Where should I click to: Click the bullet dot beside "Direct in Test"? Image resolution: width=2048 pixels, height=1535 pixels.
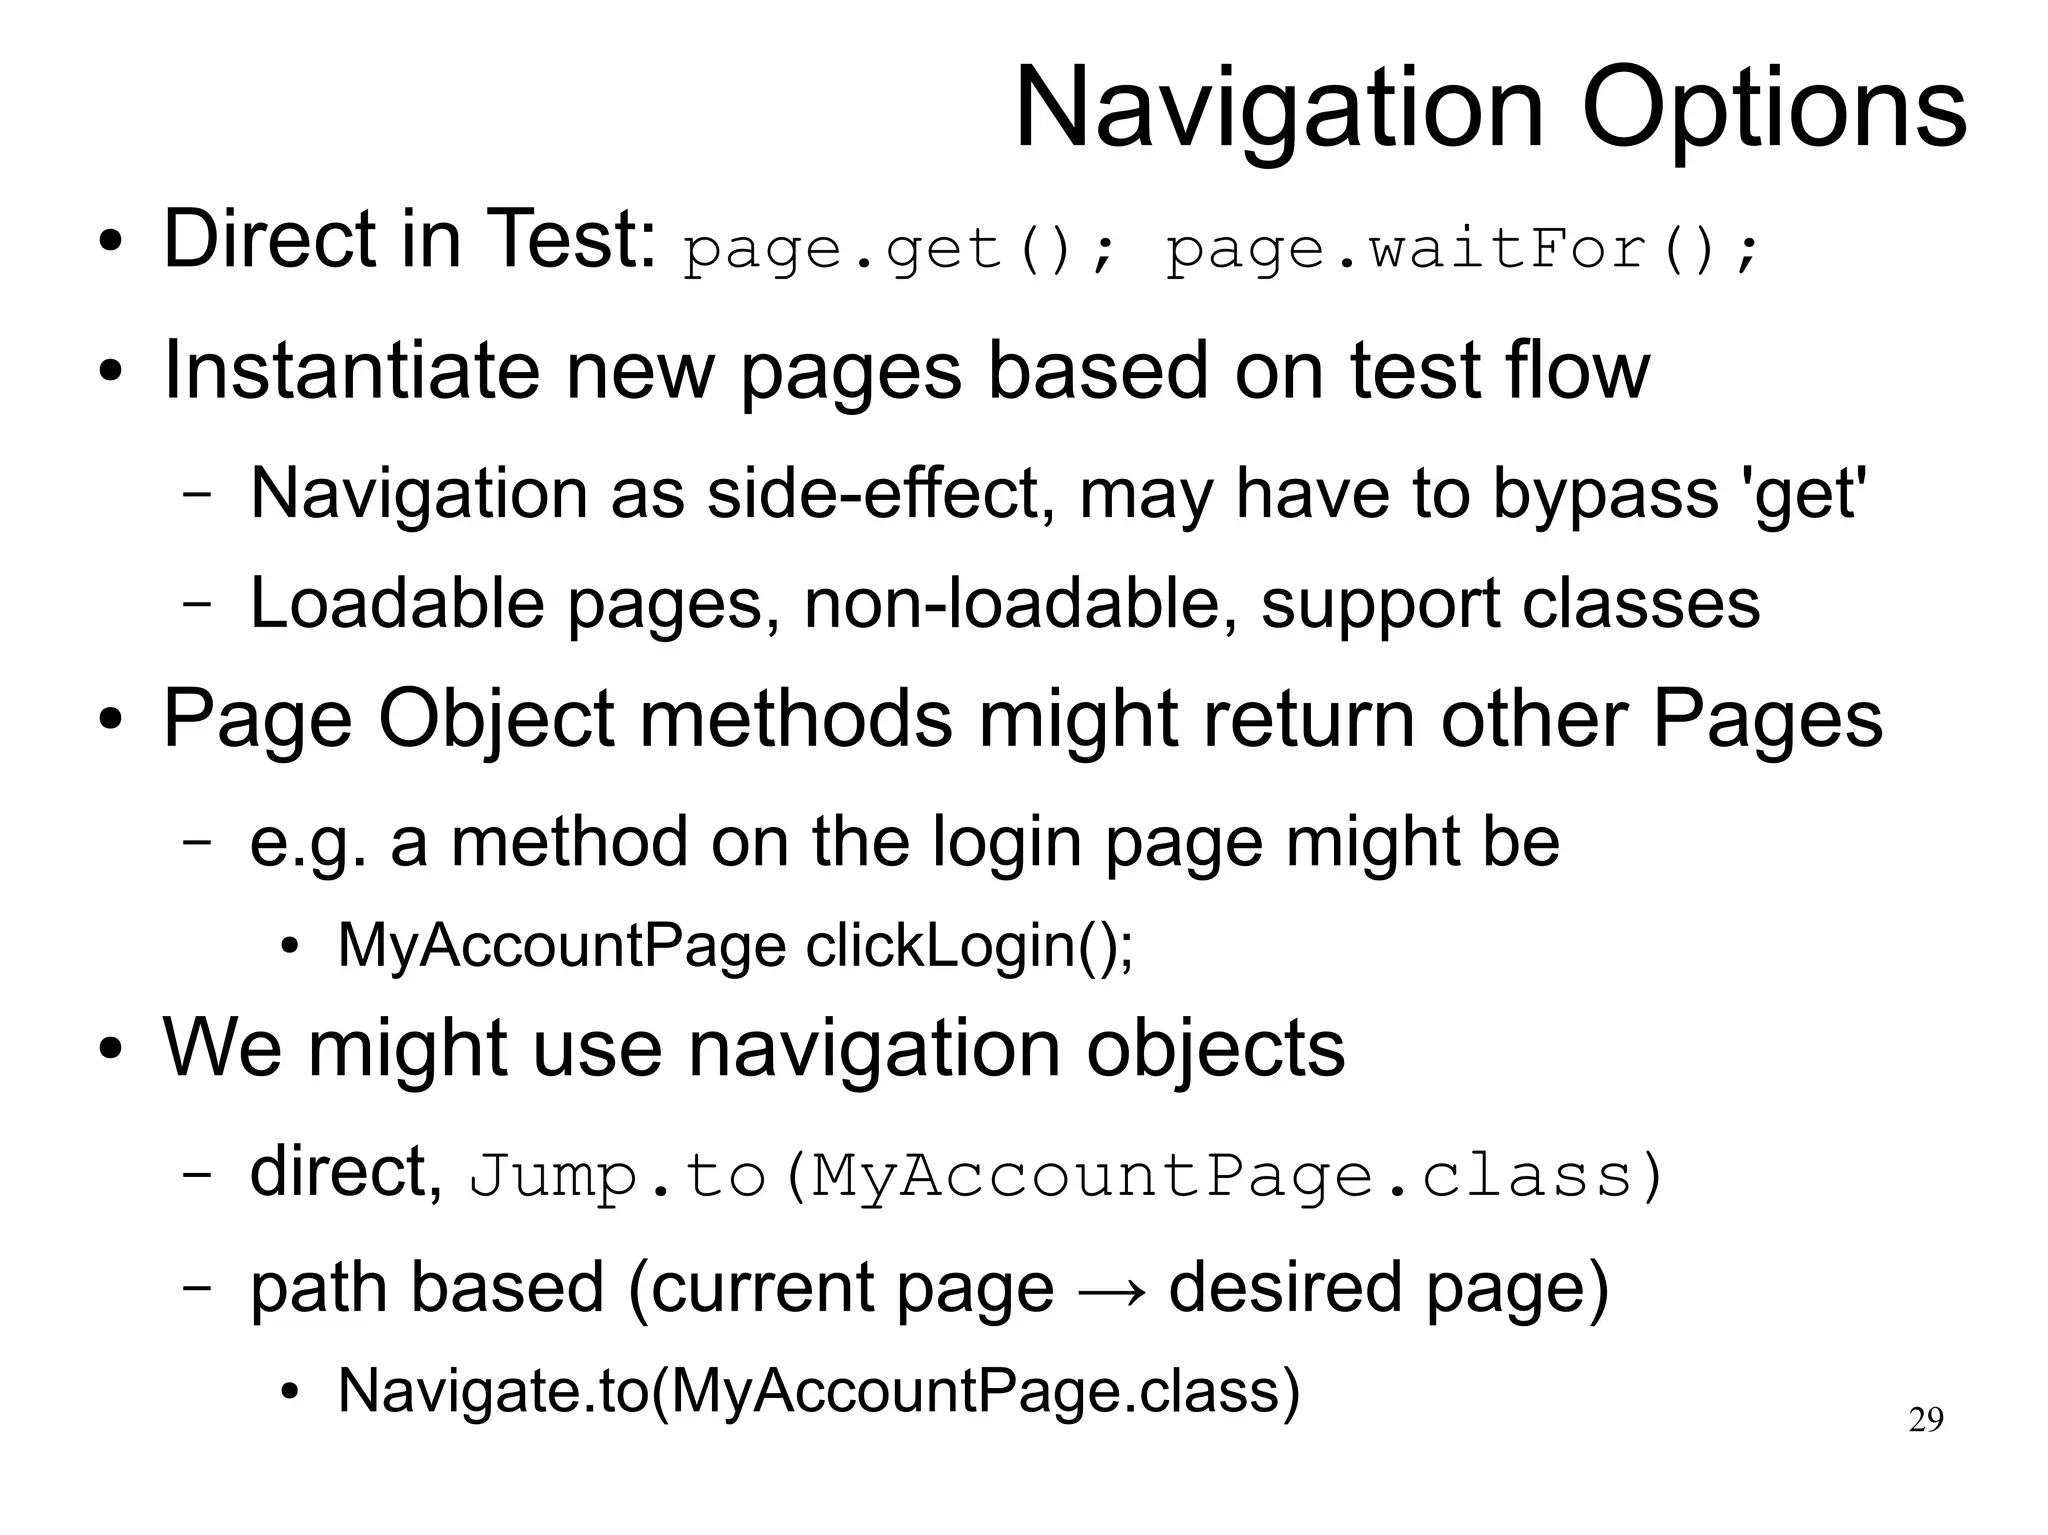(110, 244)
